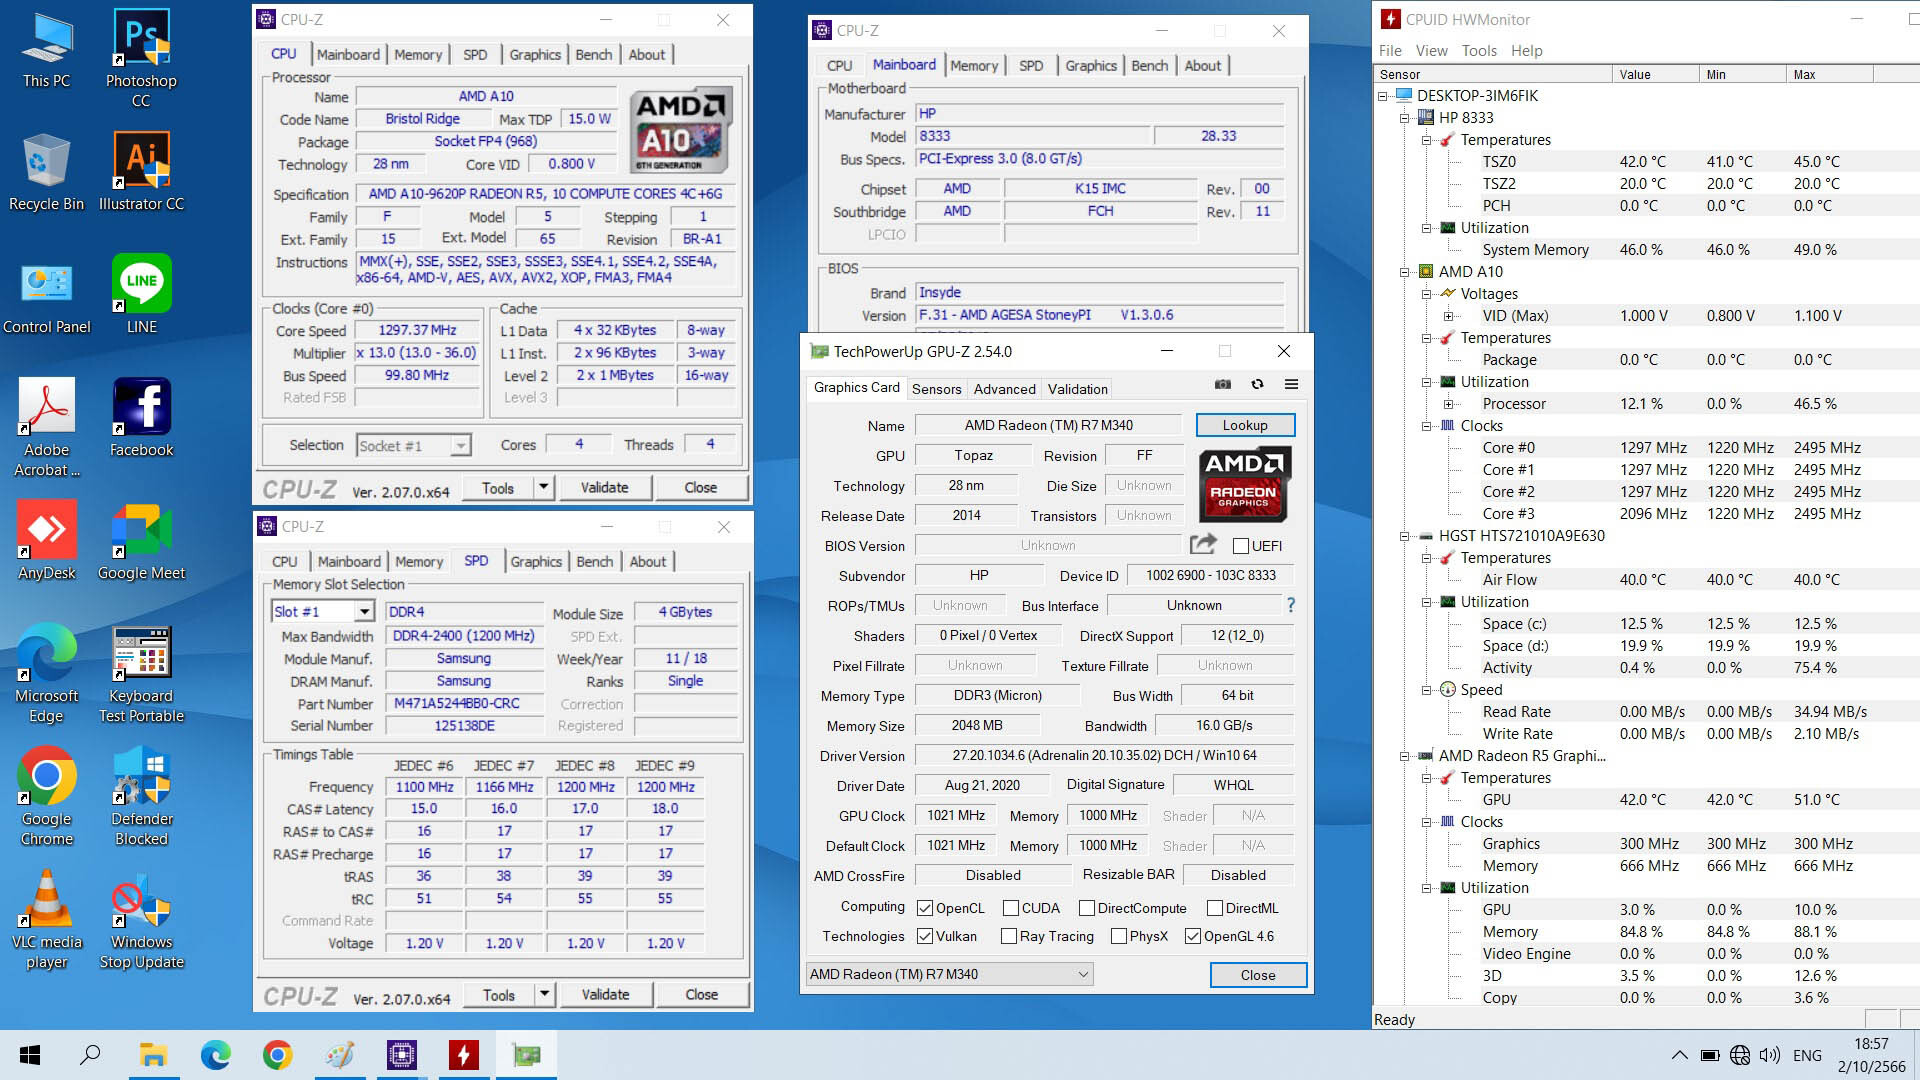
Task: Toggle the UEFI checkbox in GPU-Z
Action: tap(1241, 546)
